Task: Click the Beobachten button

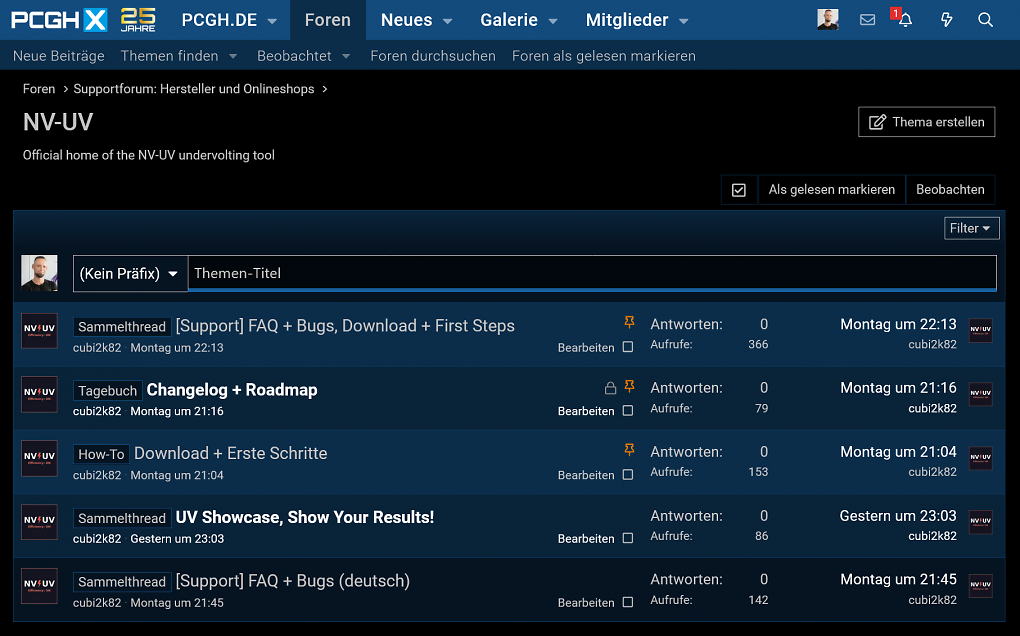Action: point(950,190)
